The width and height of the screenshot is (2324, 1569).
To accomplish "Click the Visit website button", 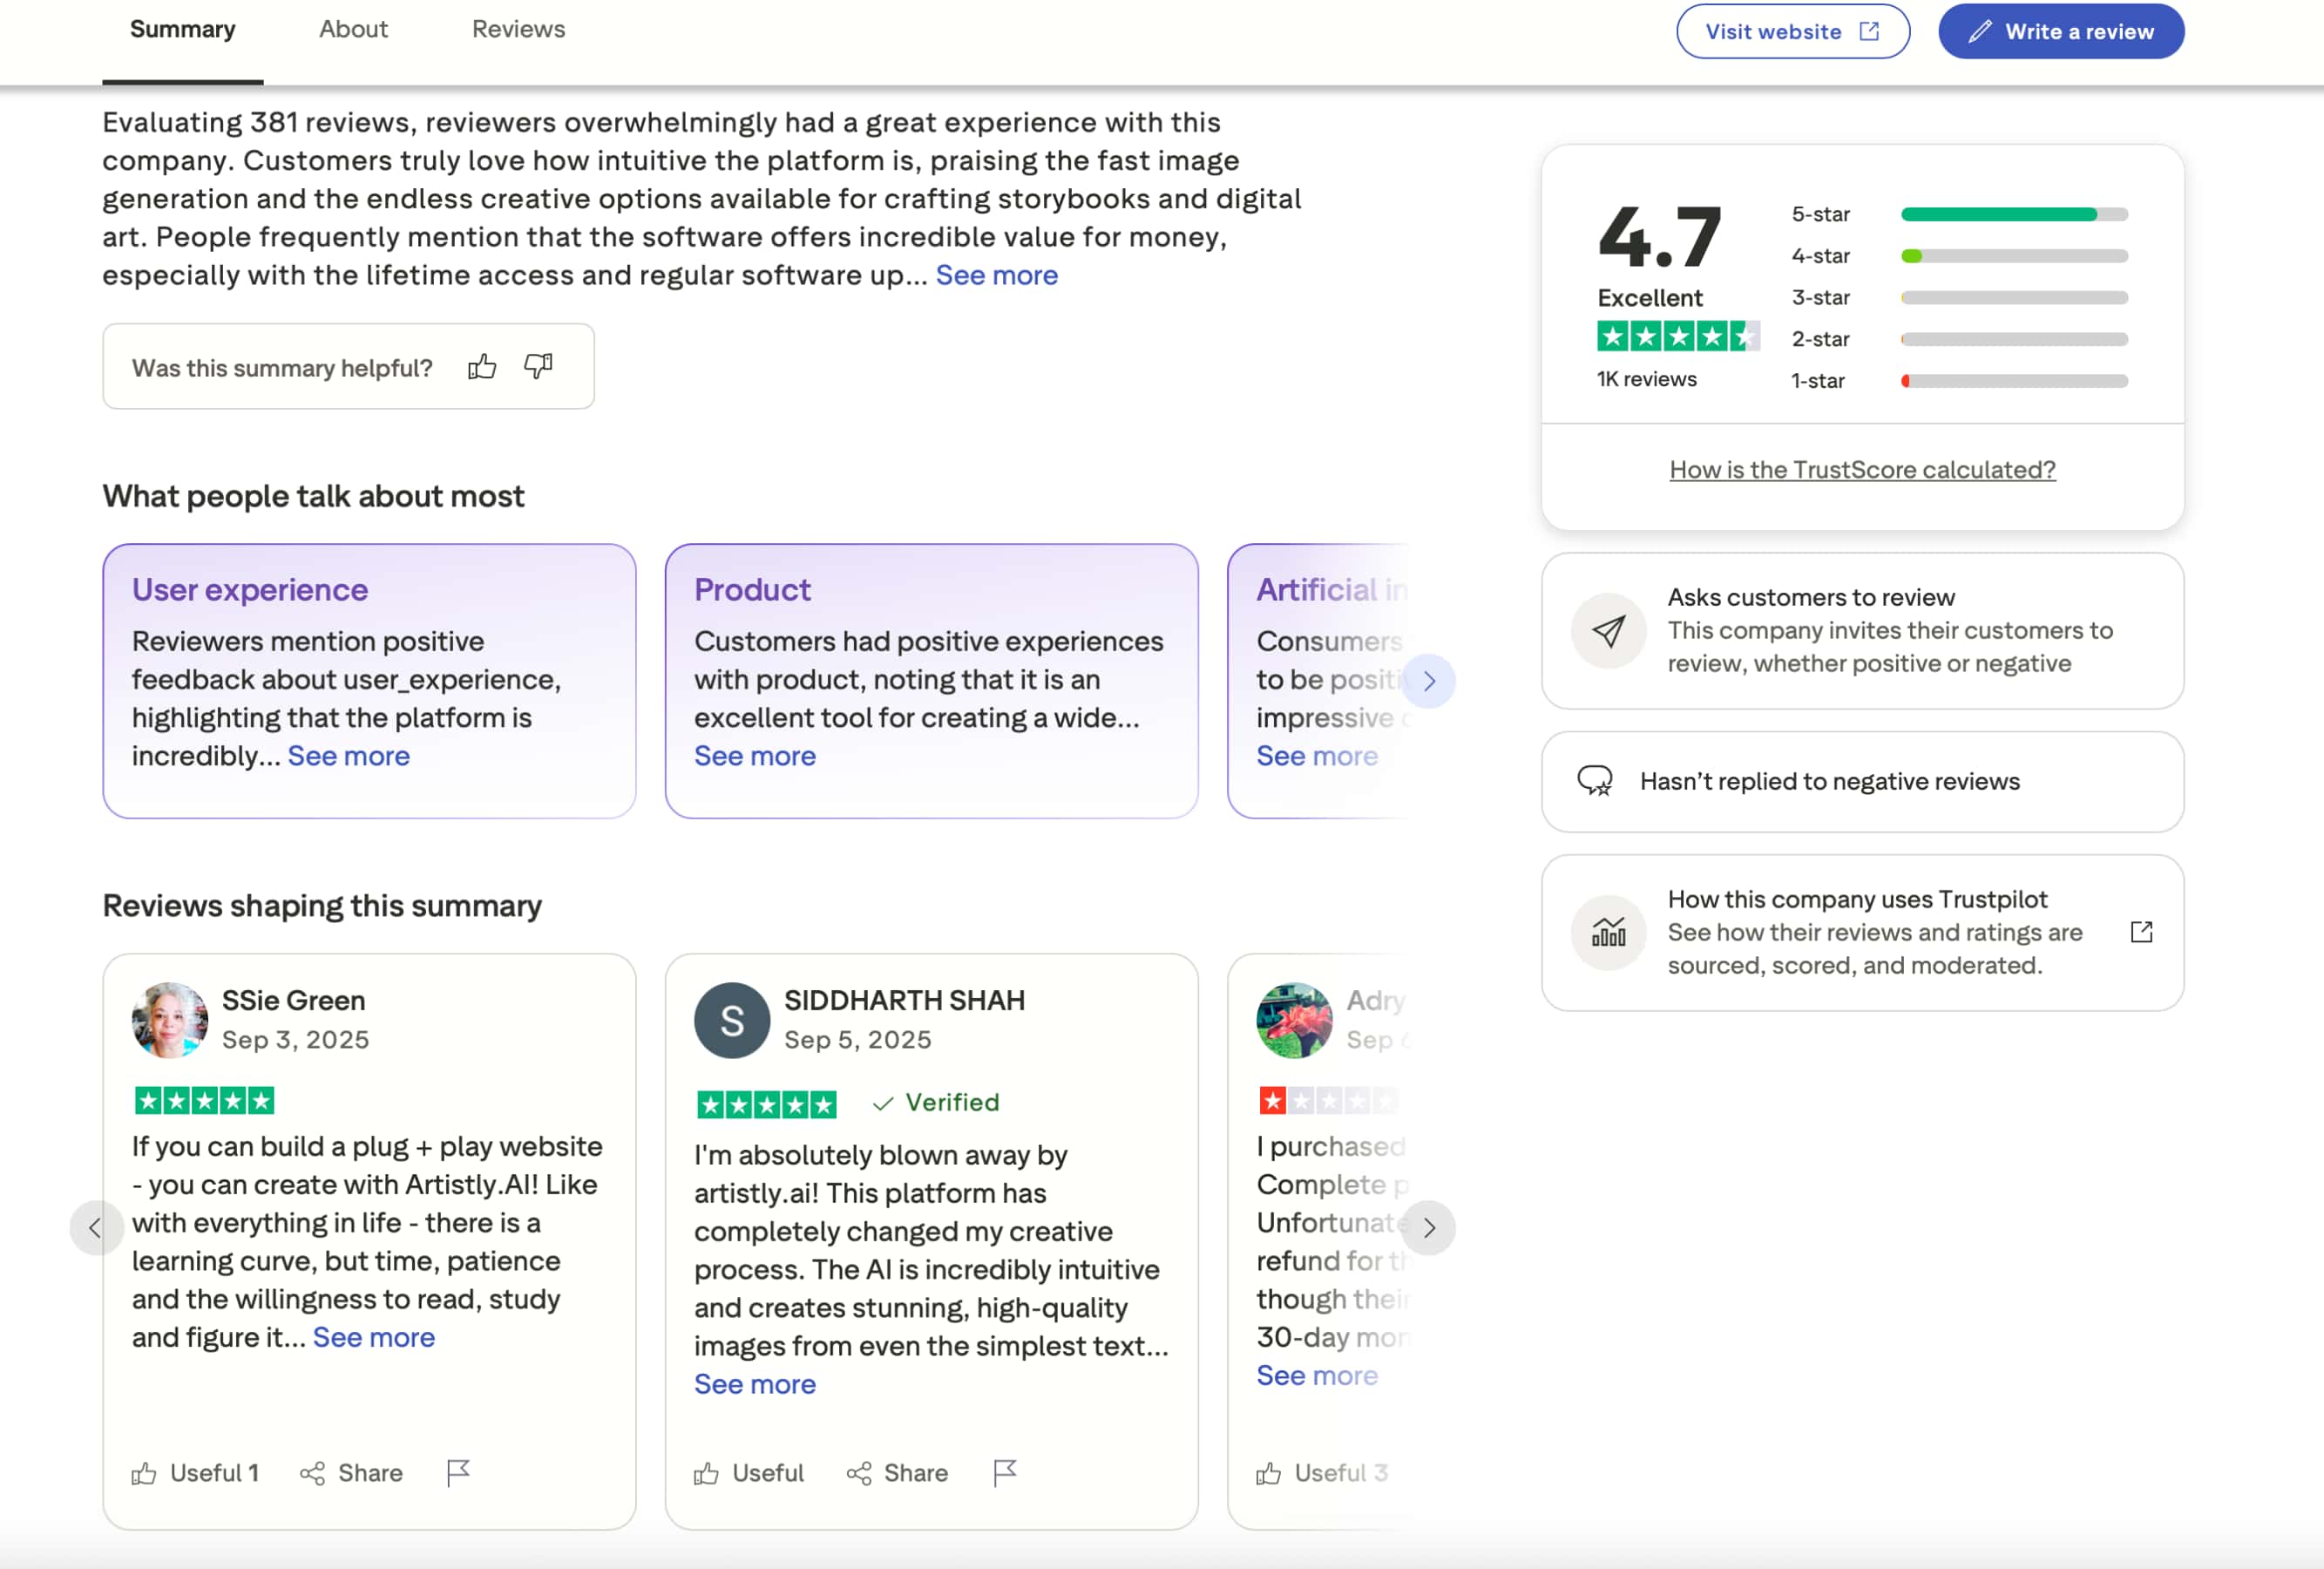I will 1793,31.
